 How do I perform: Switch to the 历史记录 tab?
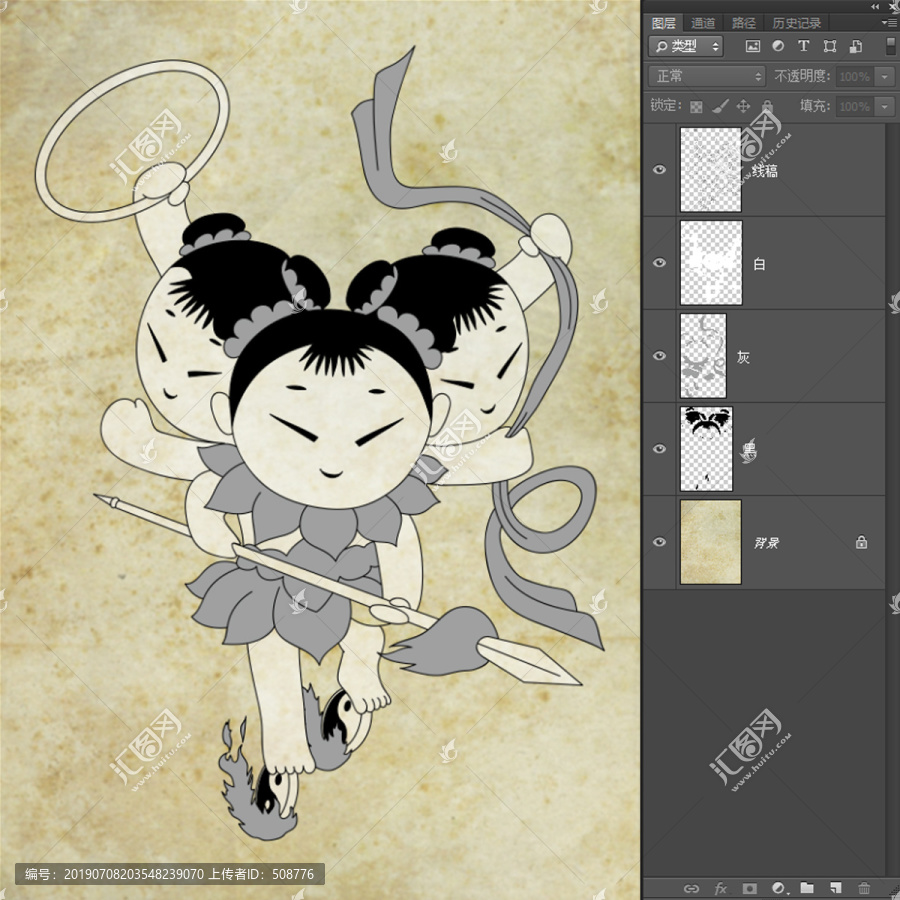pos(797,23)
